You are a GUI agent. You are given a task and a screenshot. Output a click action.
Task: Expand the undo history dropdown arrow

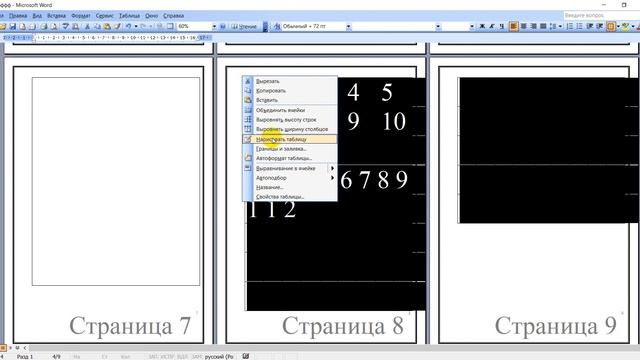point(136,27)
